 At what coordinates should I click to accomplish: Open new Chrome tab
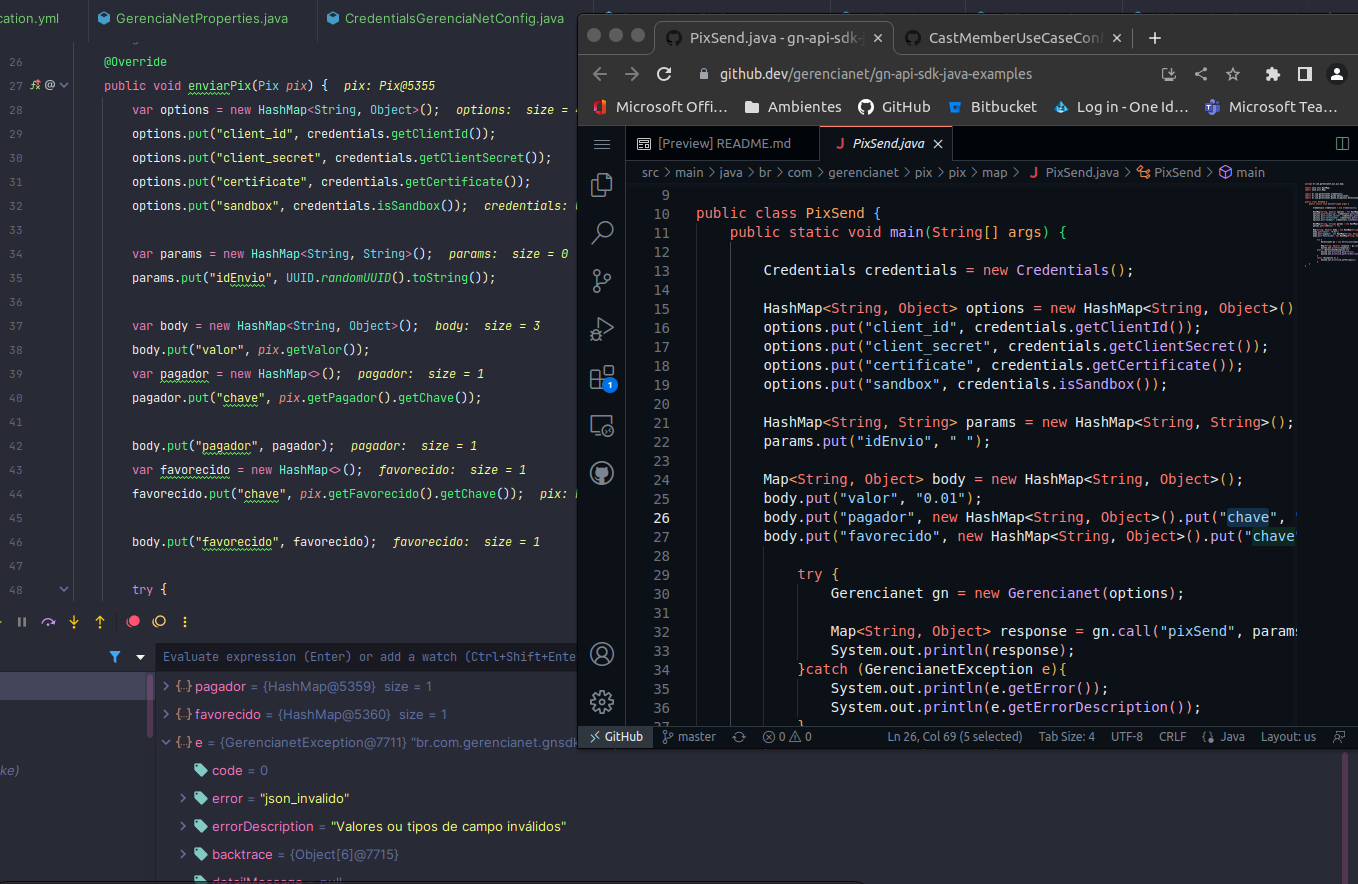1155,38
